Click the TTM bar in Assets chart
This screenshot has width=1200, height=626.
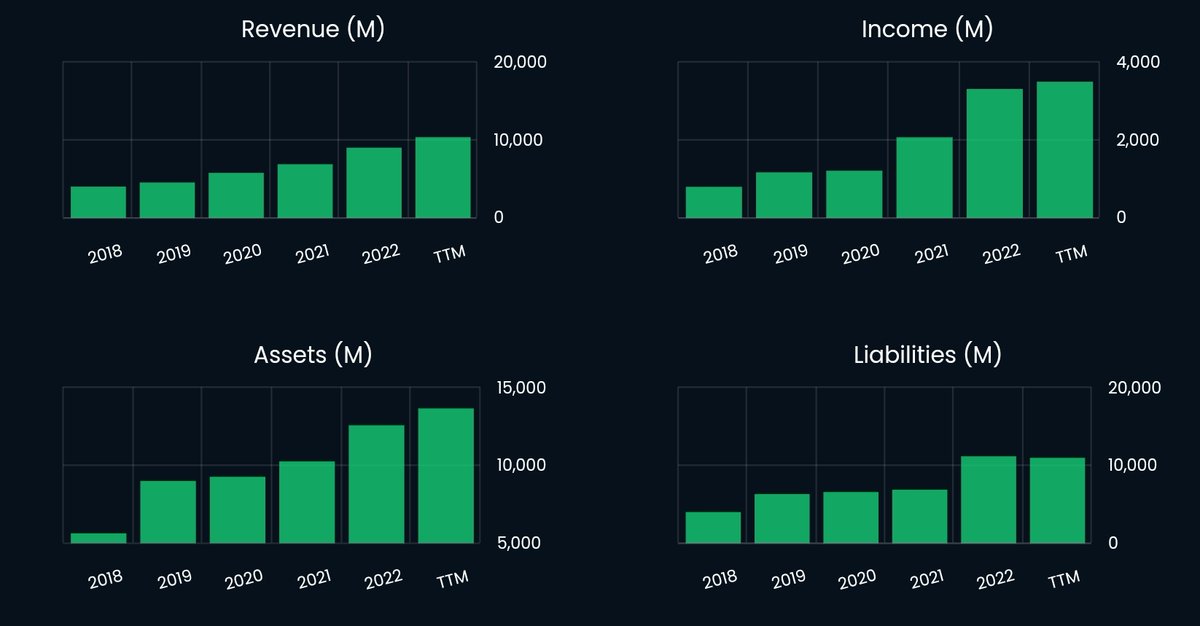click(x=446, y=476)
